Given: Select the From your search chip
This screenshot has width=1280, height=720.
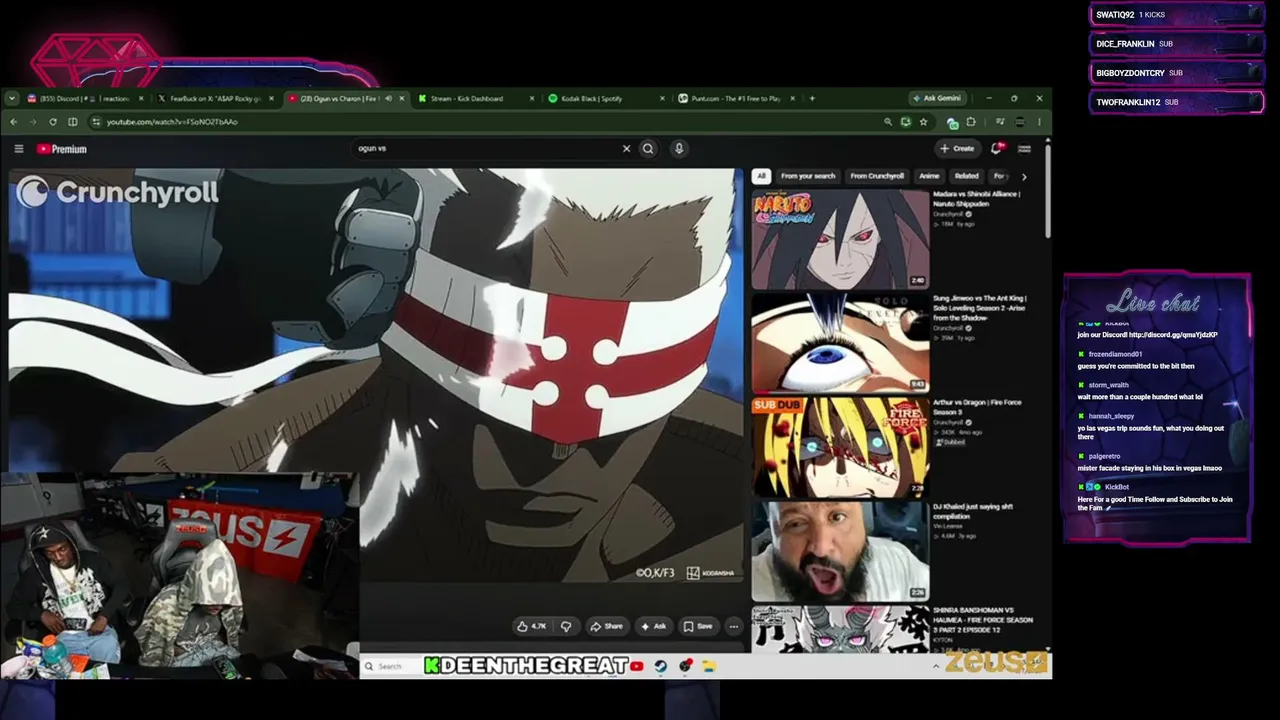Looking at the screenshot, I should (808, 176).
